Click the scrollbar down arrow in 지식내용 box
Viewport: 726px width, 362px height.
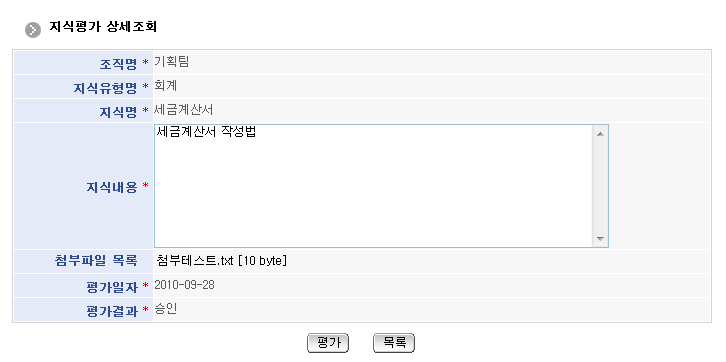click(600, 238)
